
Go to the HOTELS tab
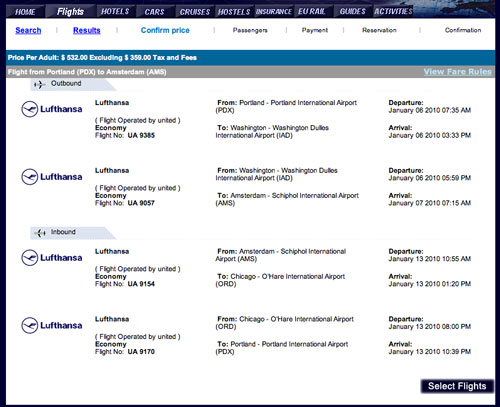115,12
